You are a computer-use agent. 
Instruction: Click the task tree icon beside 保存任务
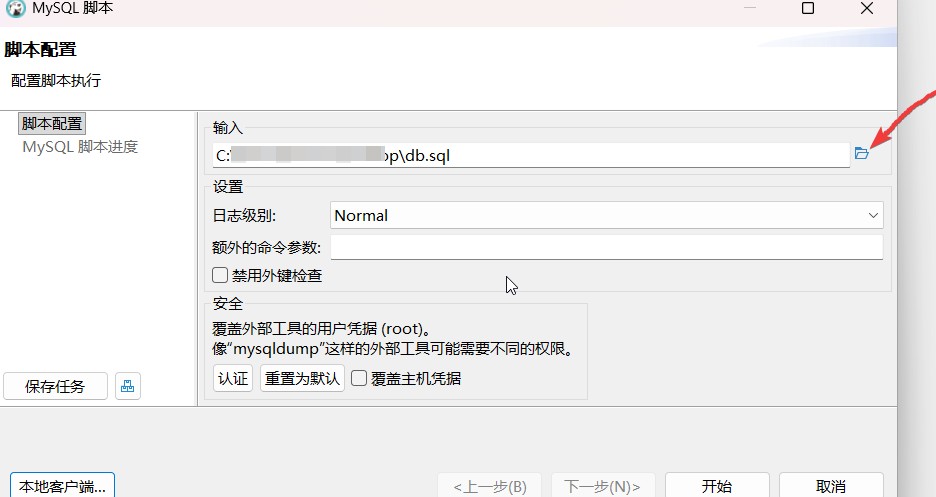pyautogui.click(x=128, y=386)
